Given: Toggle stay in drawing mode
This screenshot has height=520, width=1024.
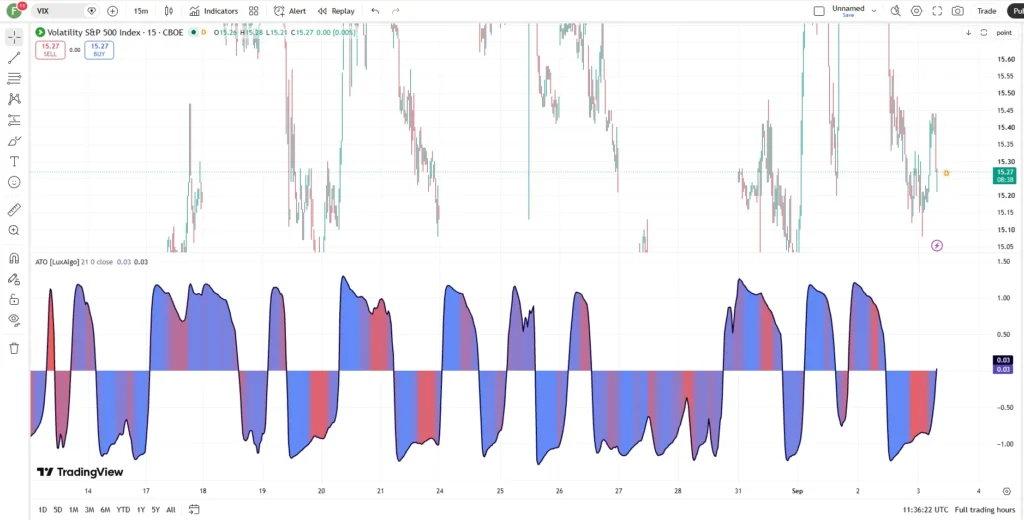Looking at the screenshot, I should pyautogui.click(x=14, y=279).
